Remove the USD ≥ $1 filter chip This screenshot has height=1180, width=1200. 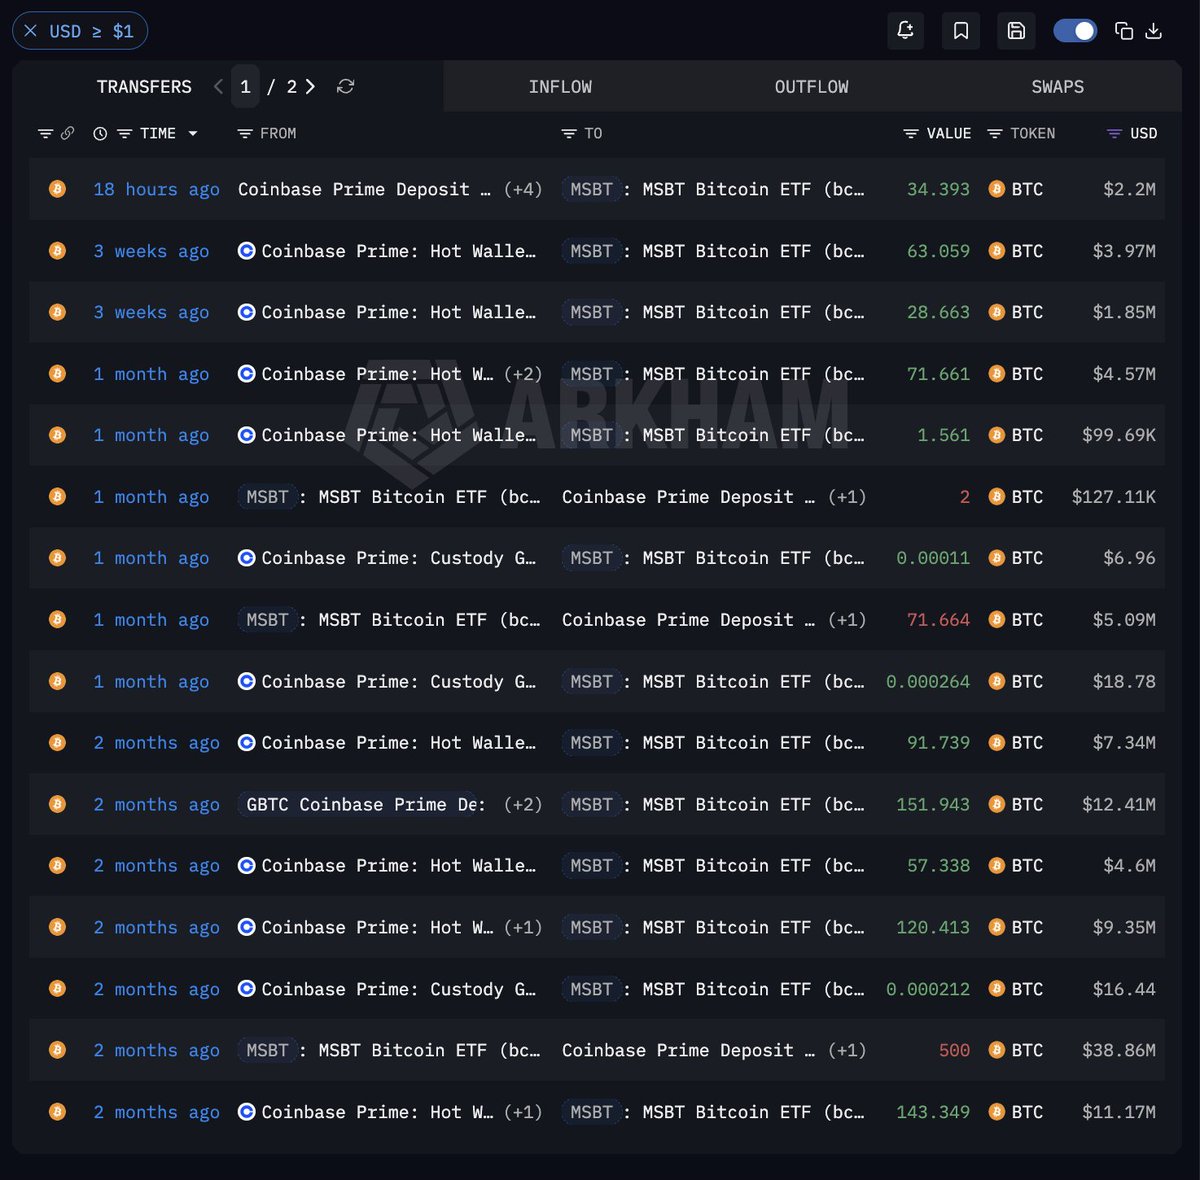pos(30,31)
